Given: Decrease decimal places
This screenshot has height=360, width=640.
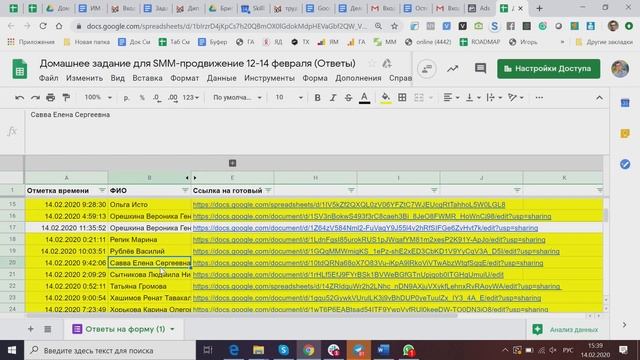Looking at the screenshot, I should pyautogui.click(x=157, y=98).
